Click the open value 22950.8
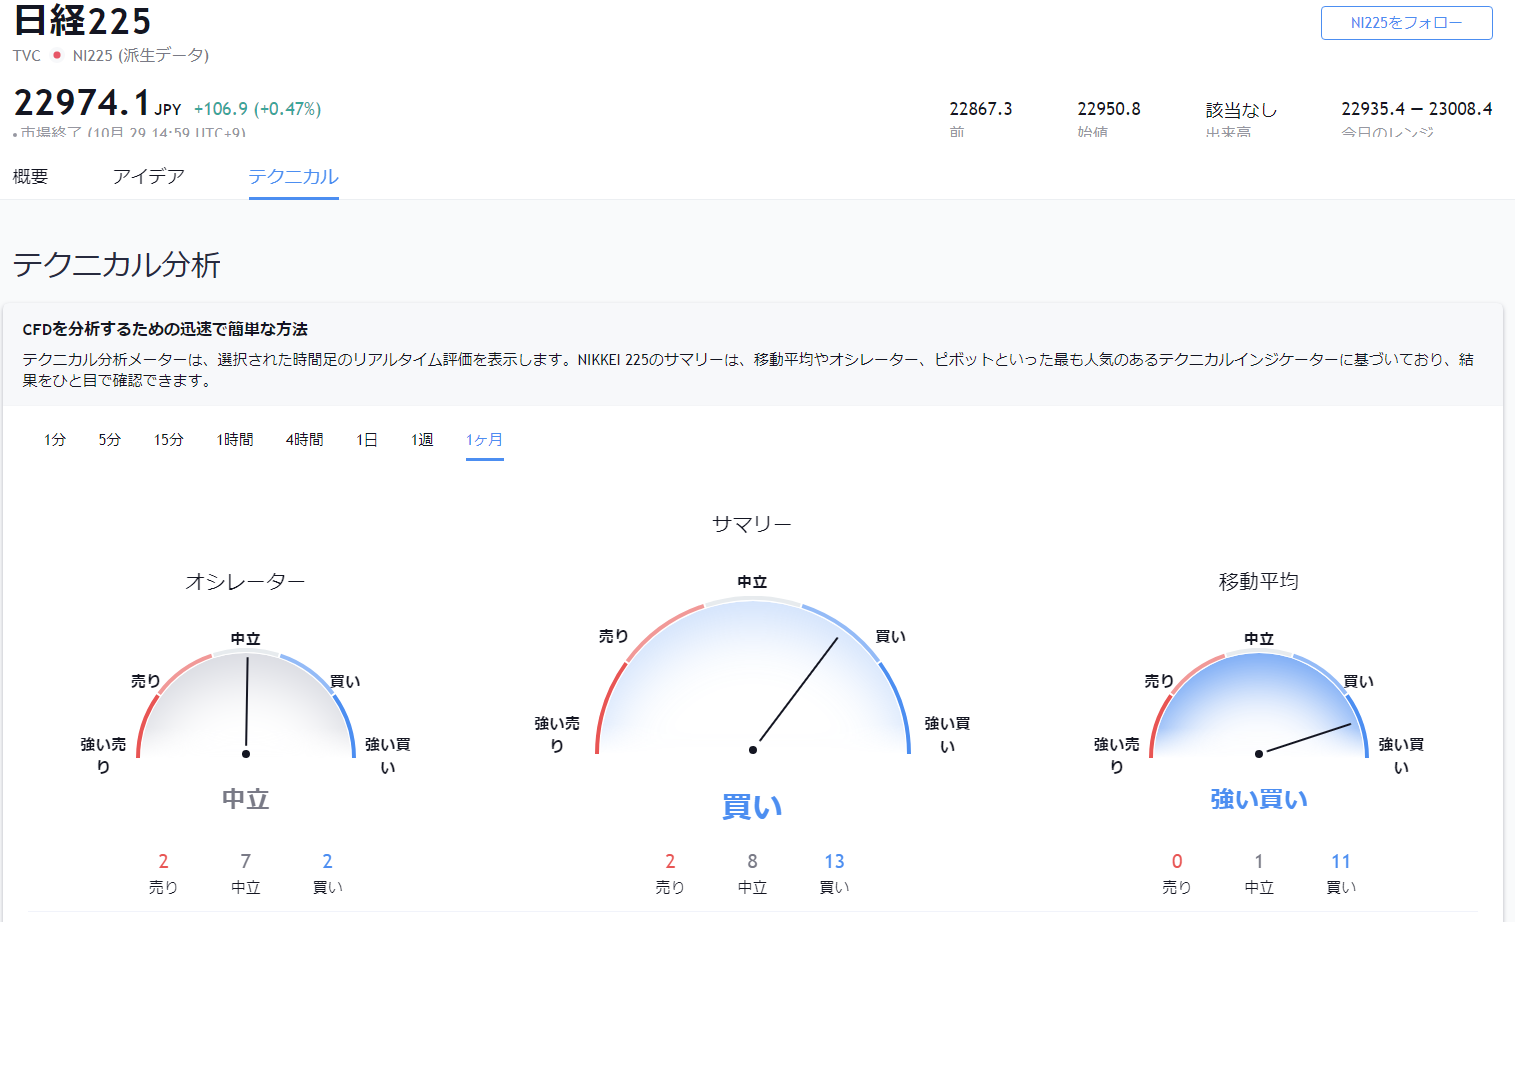The image size is (1515, 1080). [x=1109, y=109]
